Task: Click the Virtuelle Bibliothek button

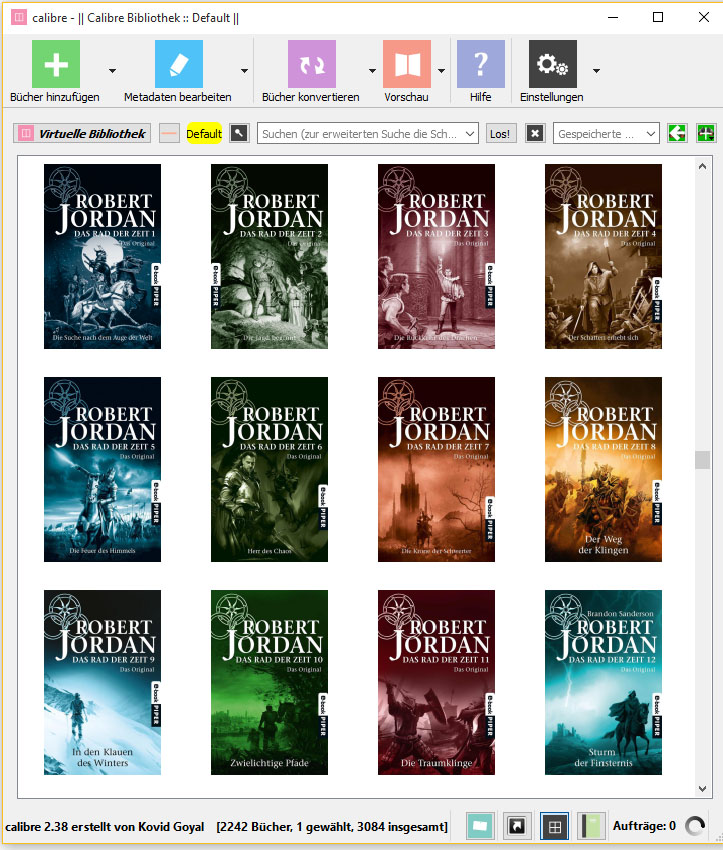Action: point(82,133)
